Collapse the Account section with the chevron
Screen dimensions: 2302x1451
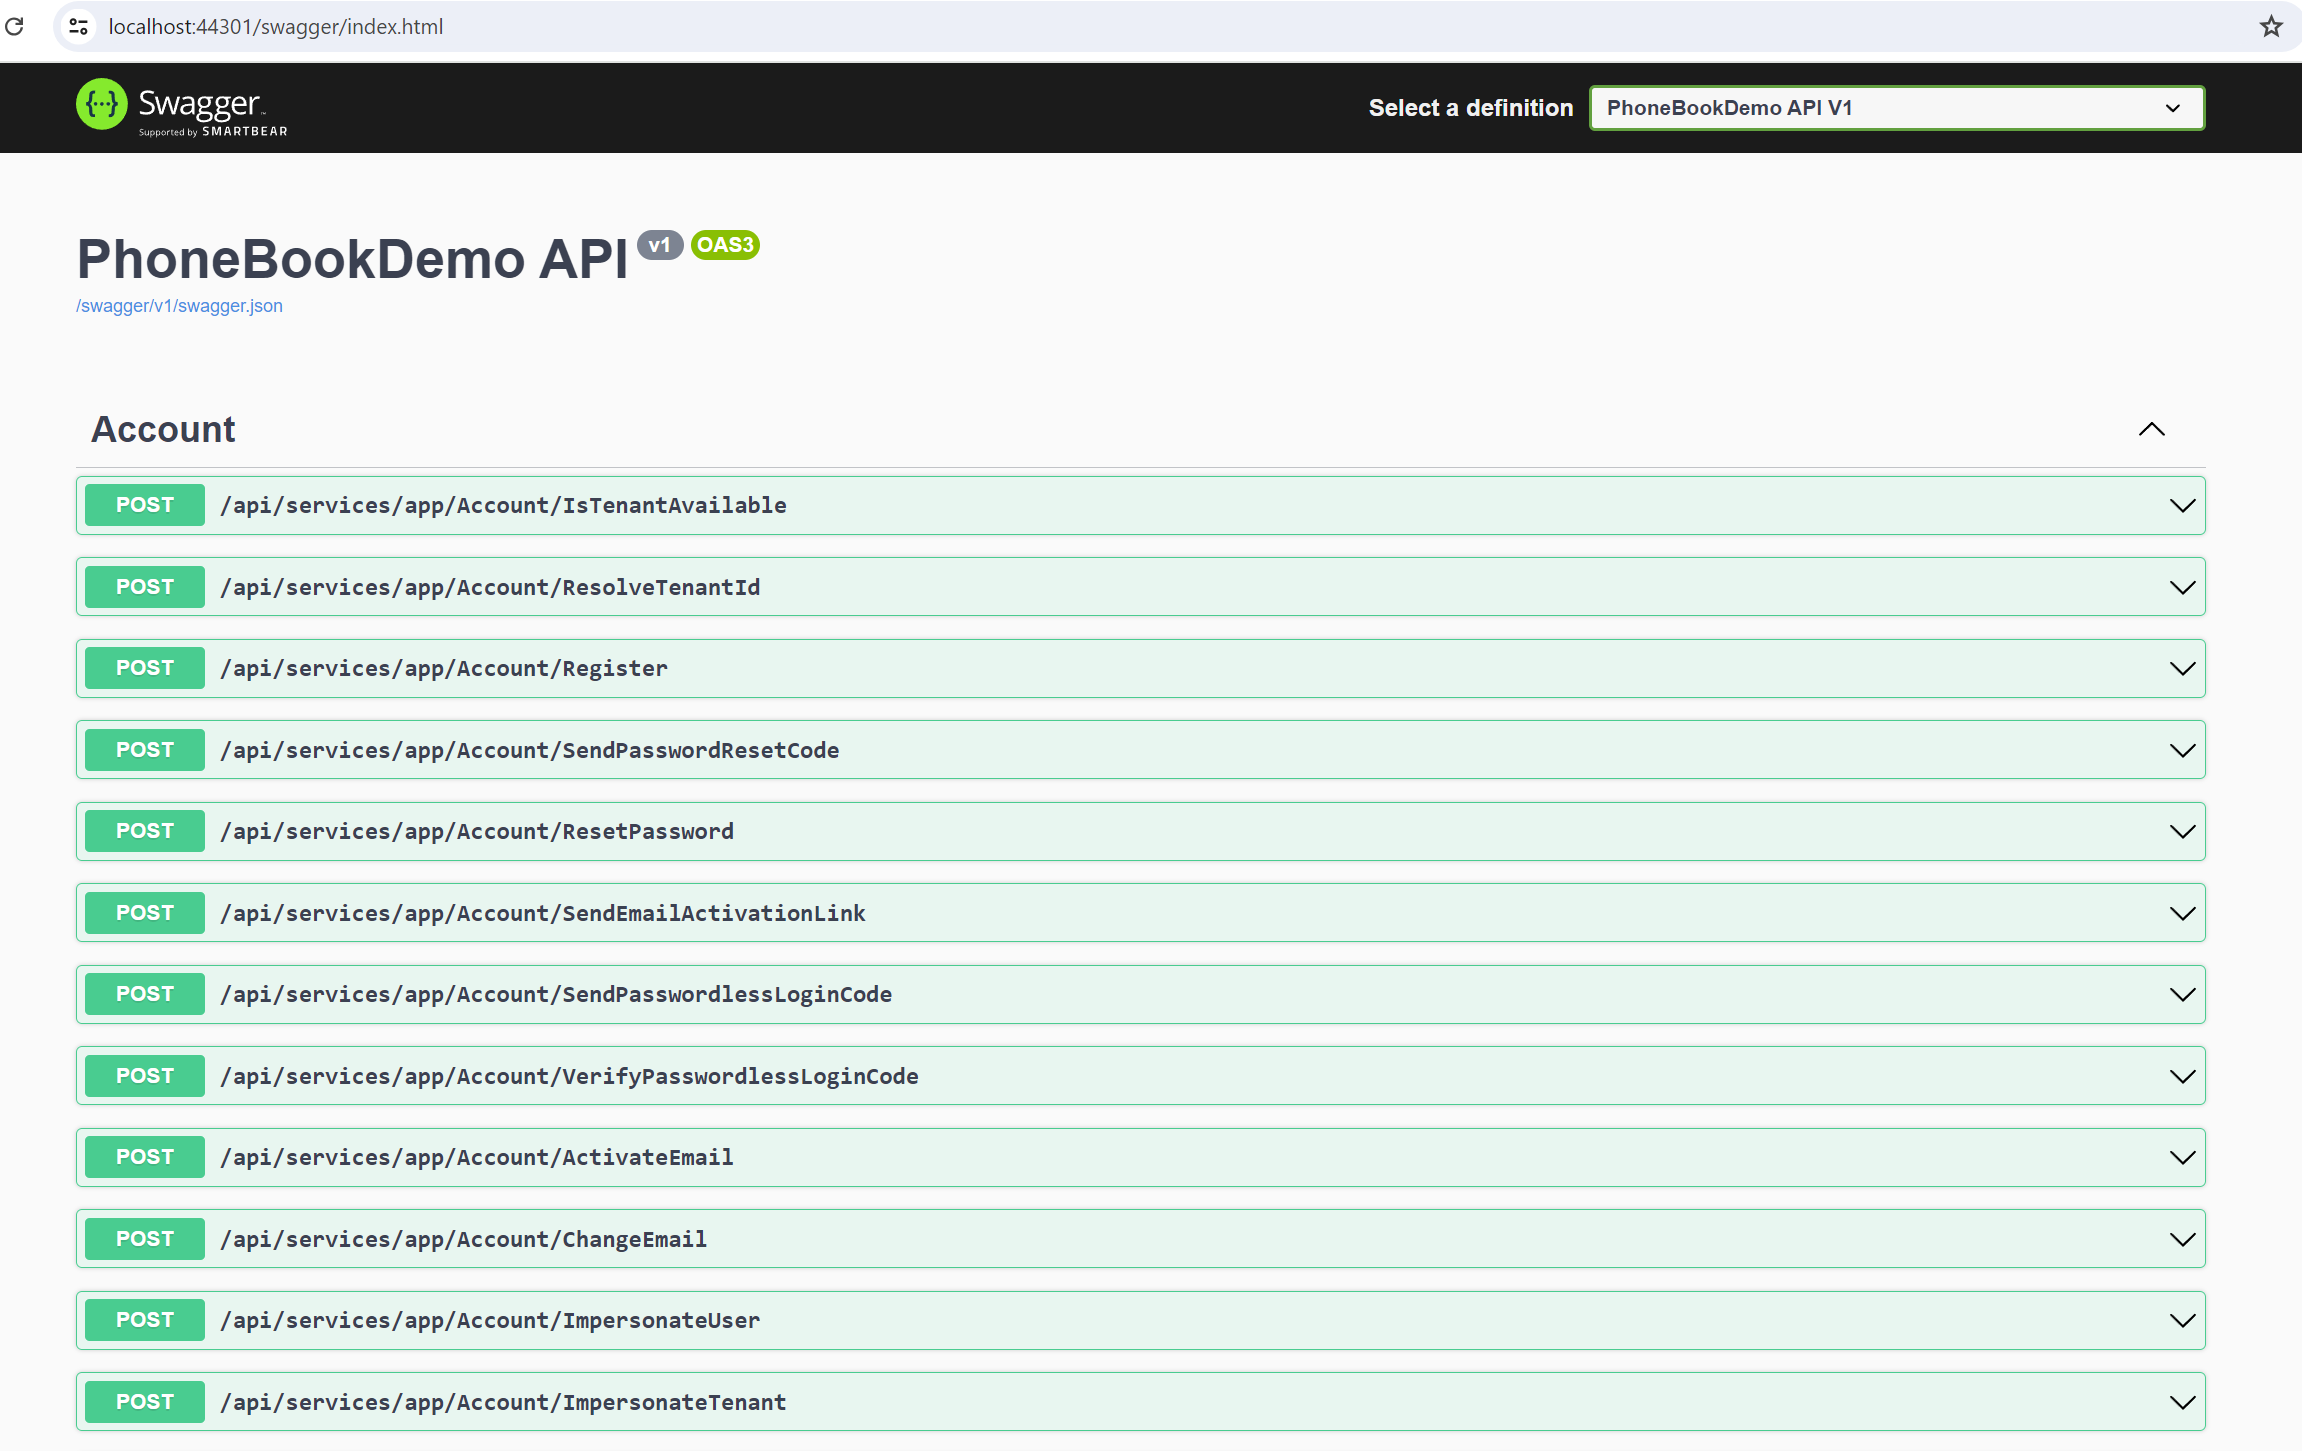point(2151,430)
